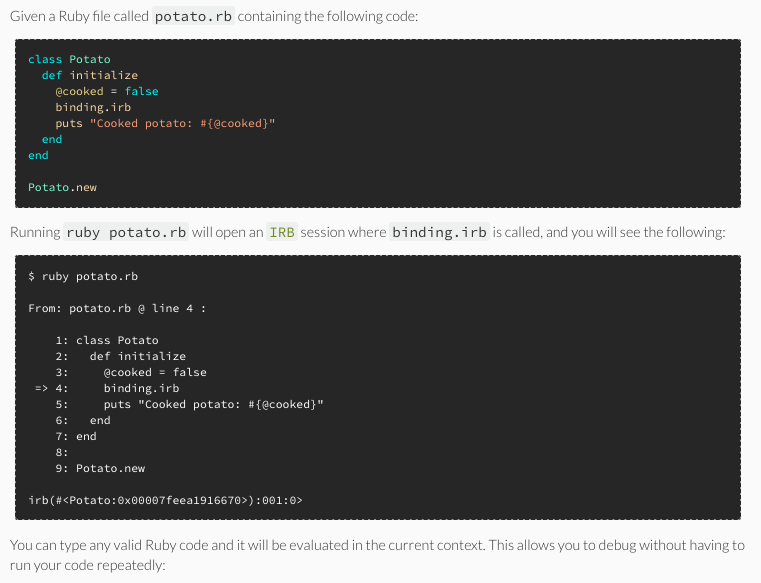The width and height of the screenshot is (761, 583).
Task: Click inline binding.irb code in the paragraph
Action: coord(439,232)
